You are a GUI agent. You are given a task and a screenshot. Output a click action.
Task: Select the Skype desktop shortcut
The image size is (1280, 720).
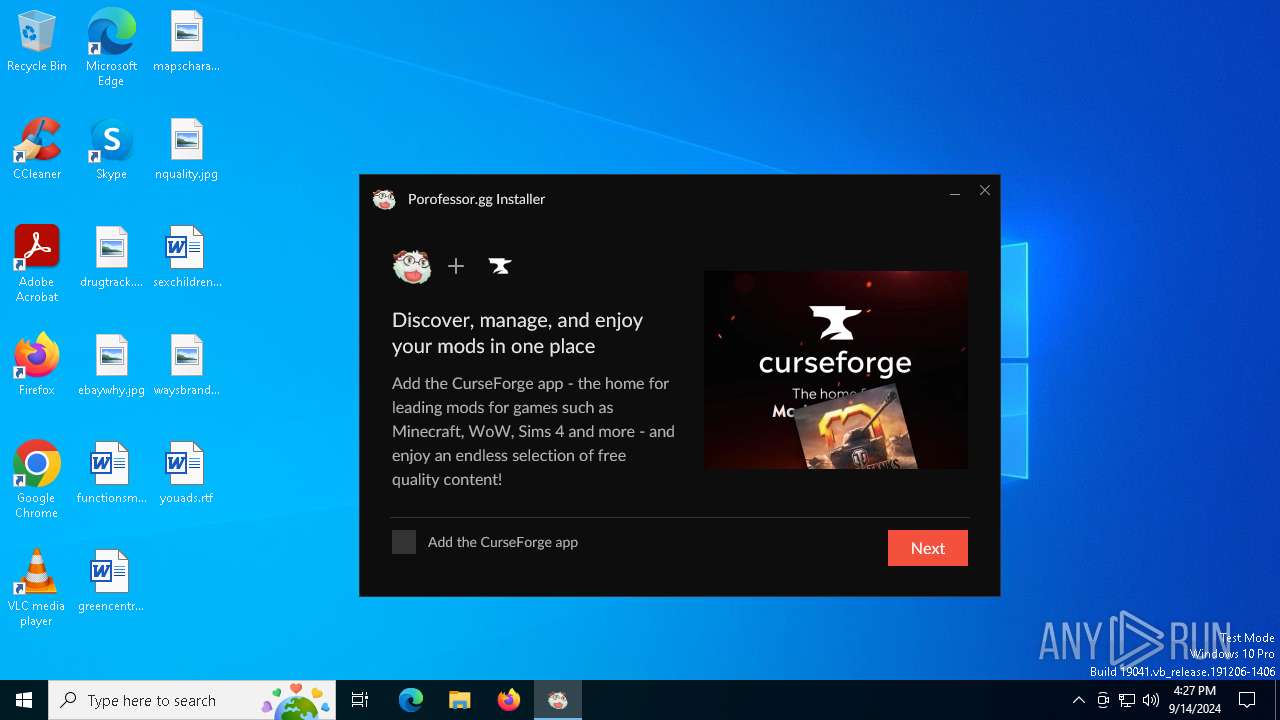click(111, 150)
